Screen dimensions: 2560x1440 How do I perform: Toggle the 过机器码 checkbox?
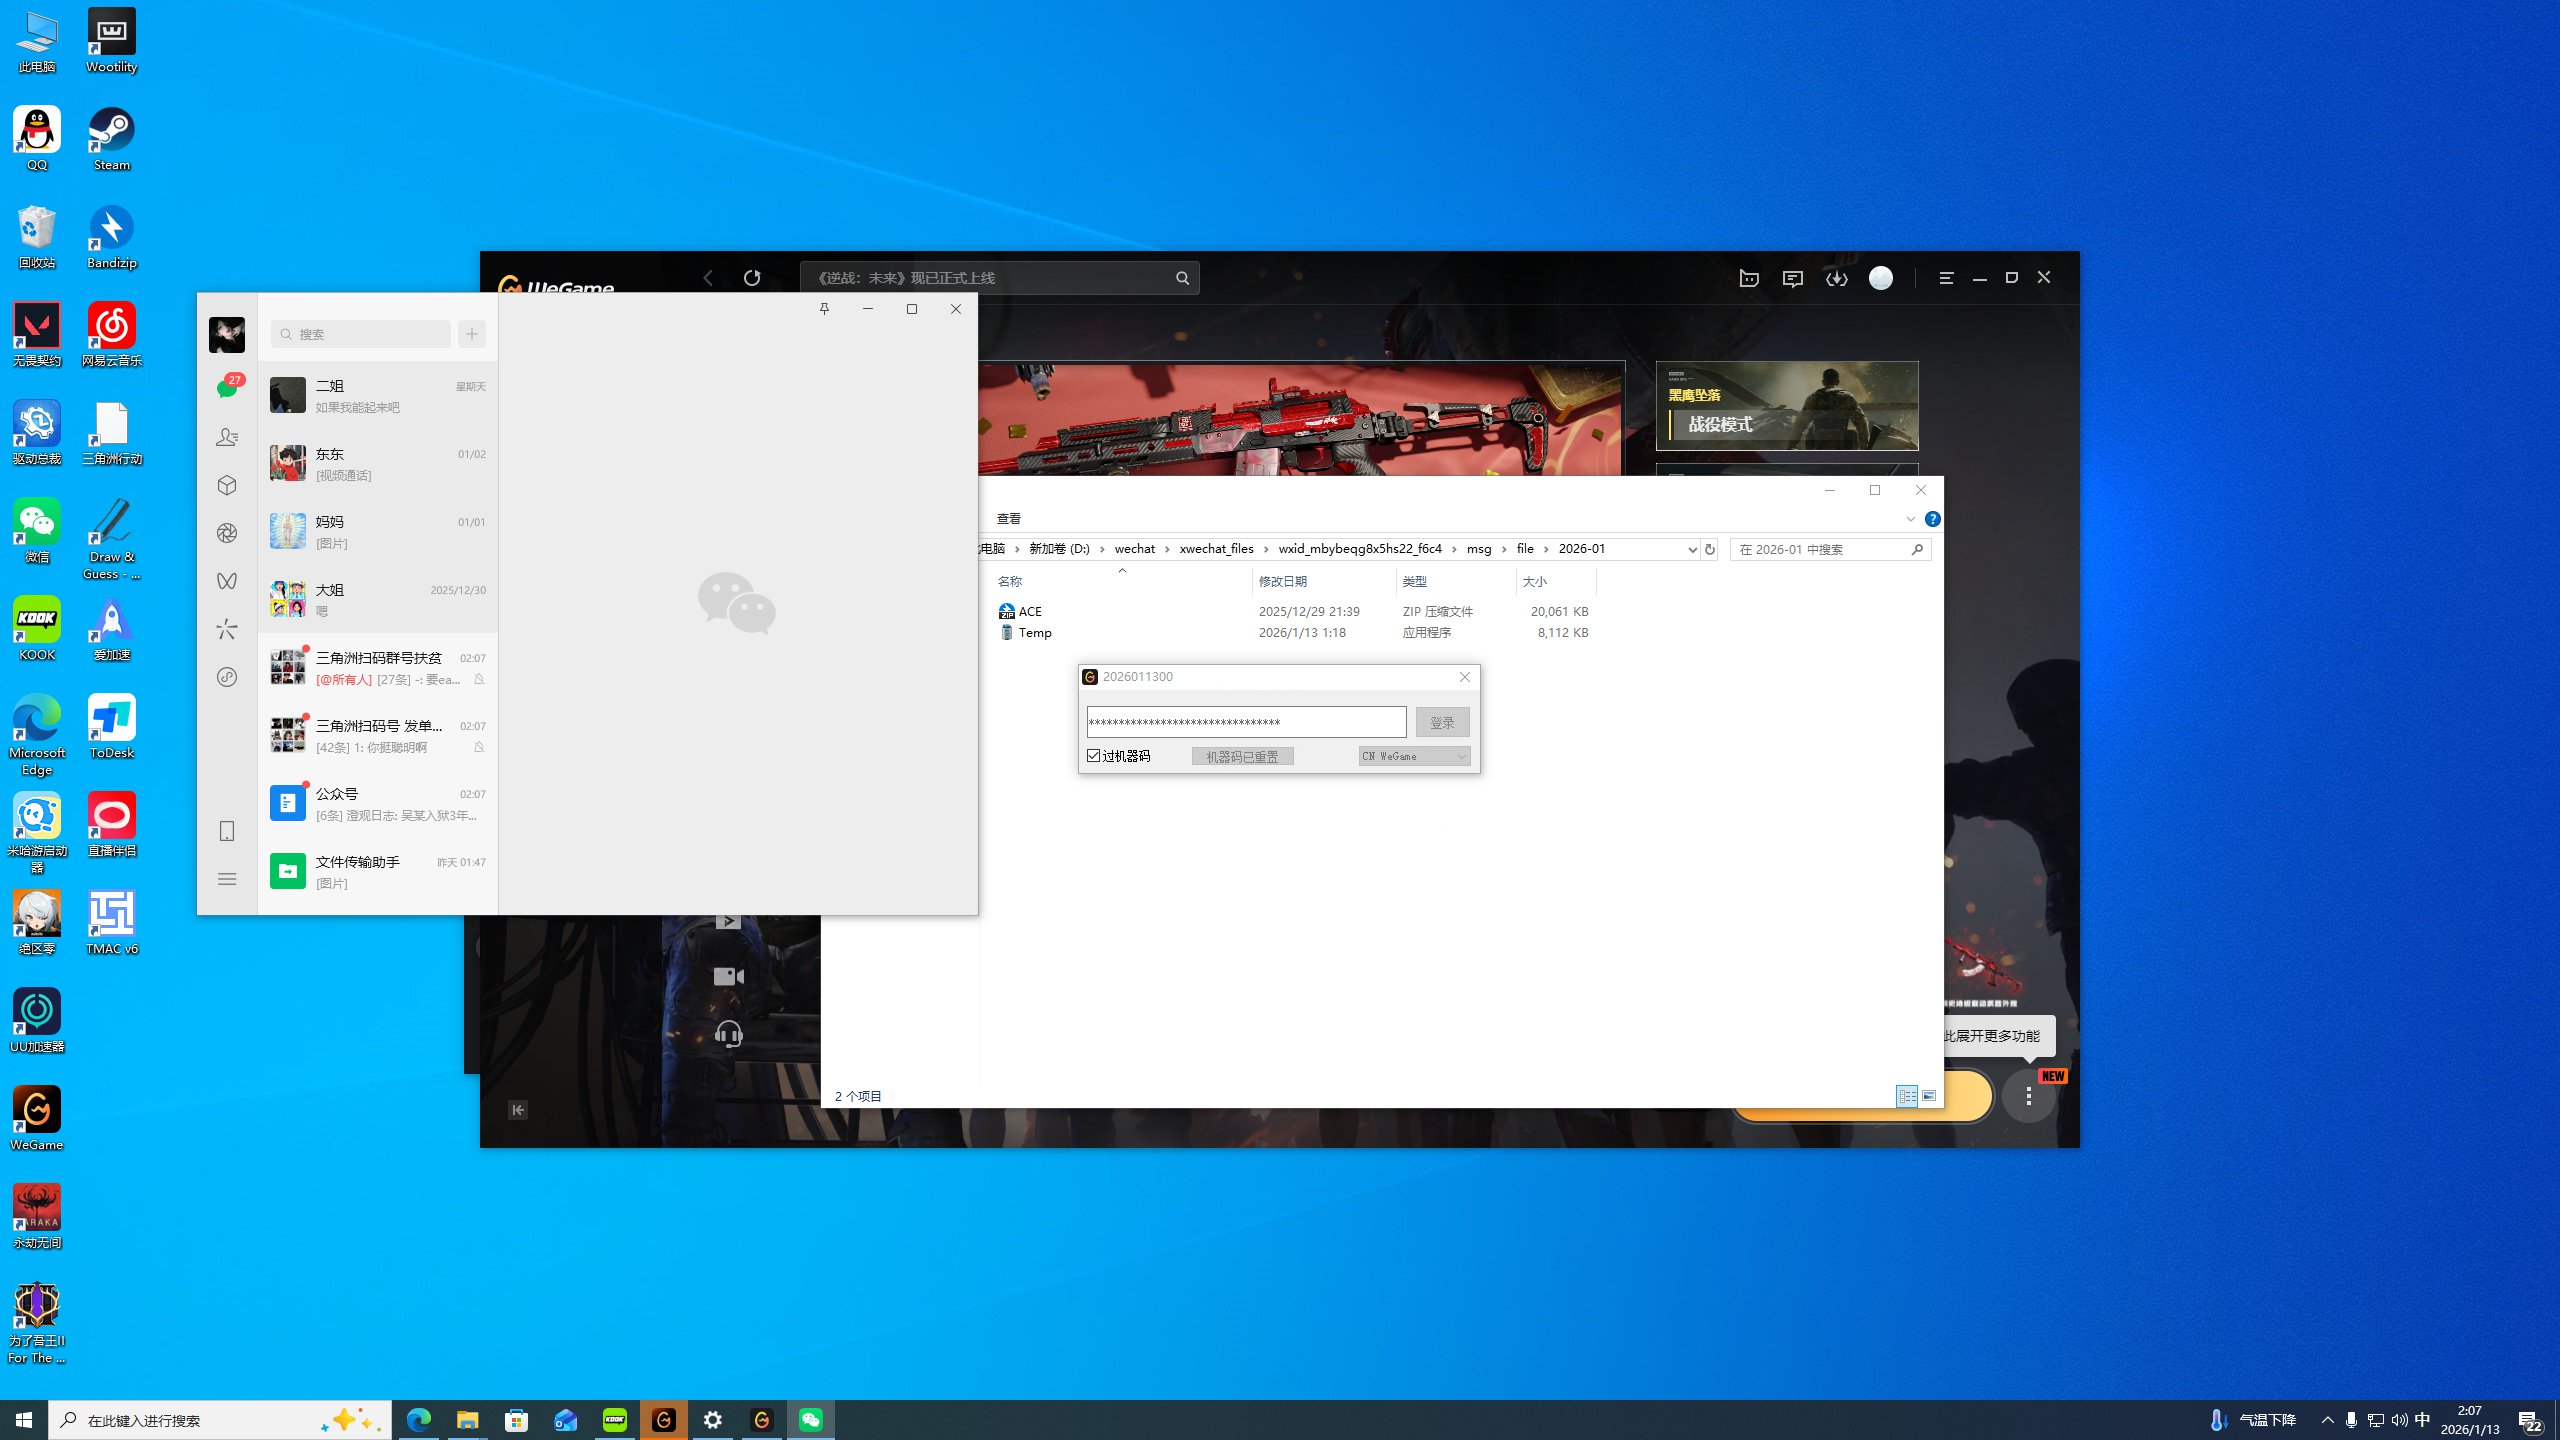coord(1094,756)
